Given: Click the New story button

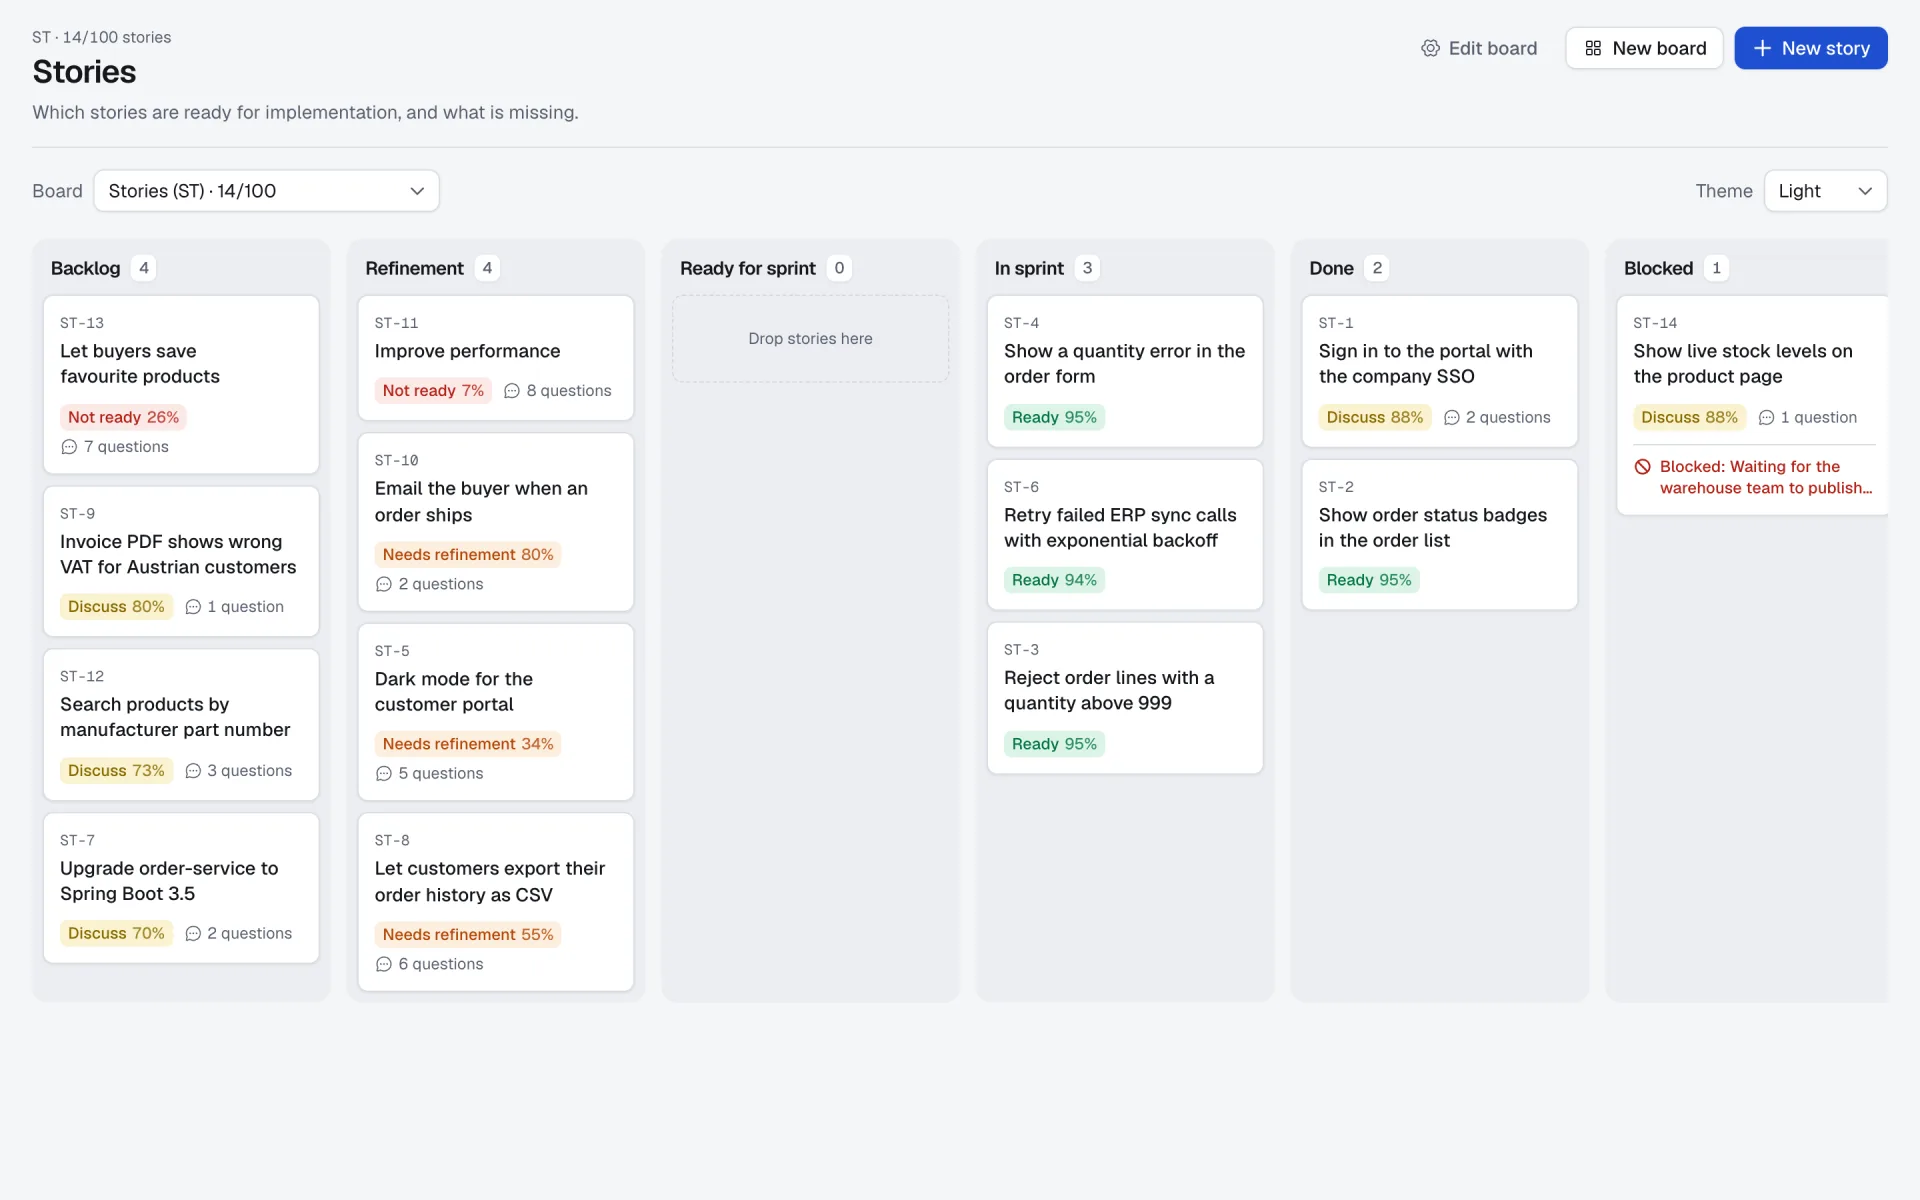Looking at the screenshot, I should (1811, 48).
